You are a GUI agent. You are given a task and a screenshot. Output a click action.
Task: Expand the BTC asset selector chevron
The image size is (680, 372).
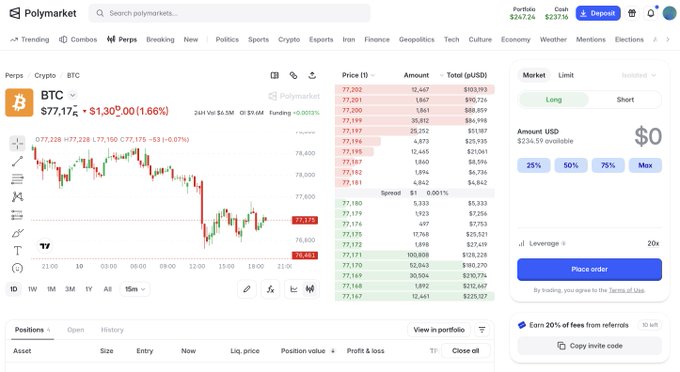pos(73,95)
